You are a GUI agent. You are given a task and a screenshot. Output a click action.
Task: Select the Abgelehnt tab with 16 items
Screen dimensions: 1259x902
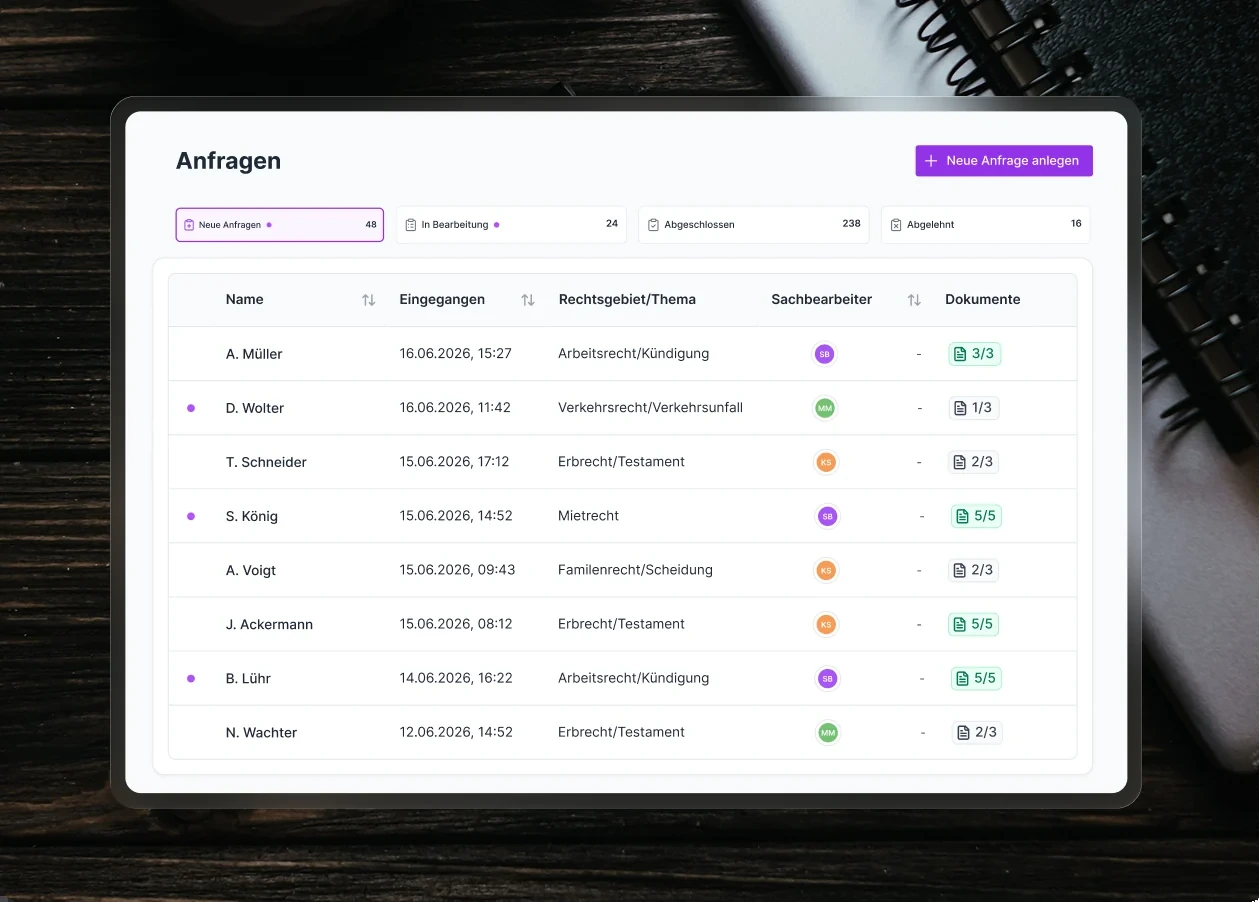coord(986,225)
